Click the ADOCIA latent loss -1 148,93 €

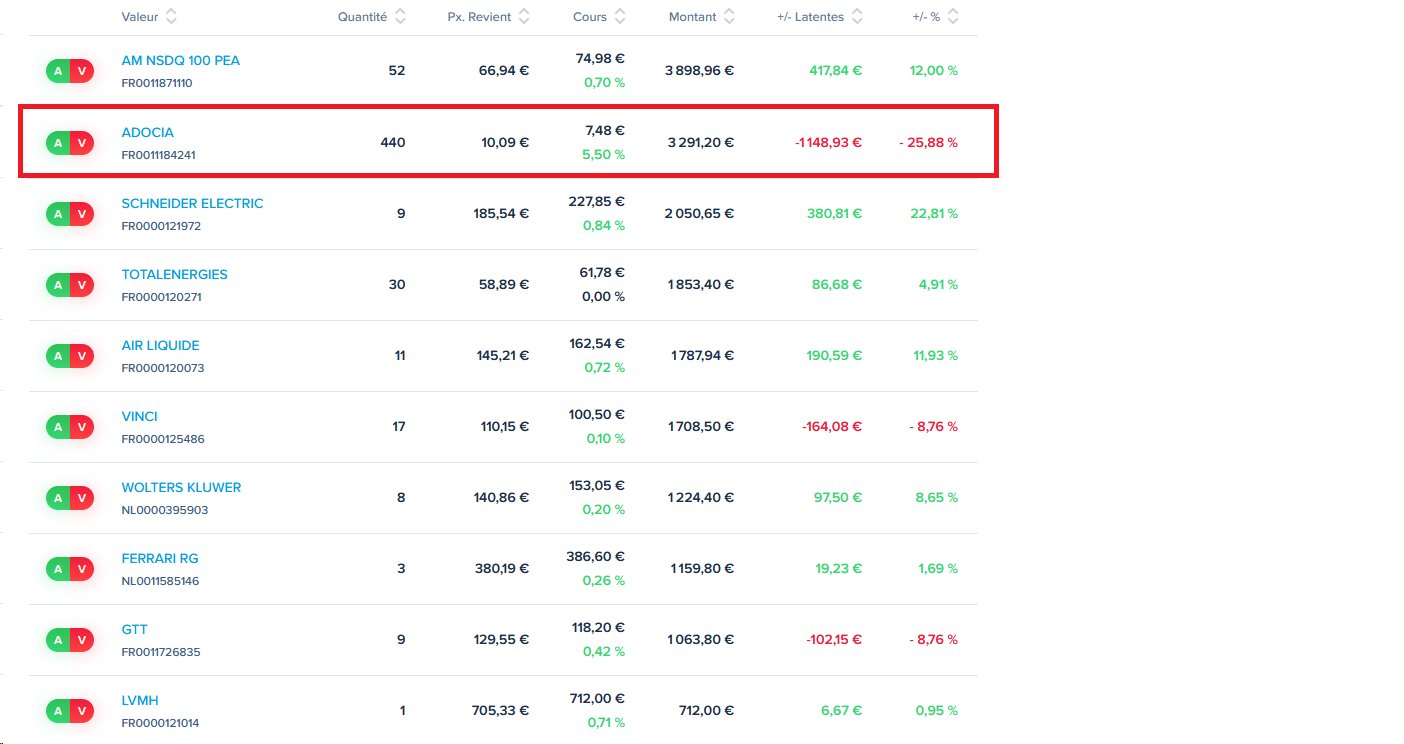pyautogui.click(x=828, y=143)
